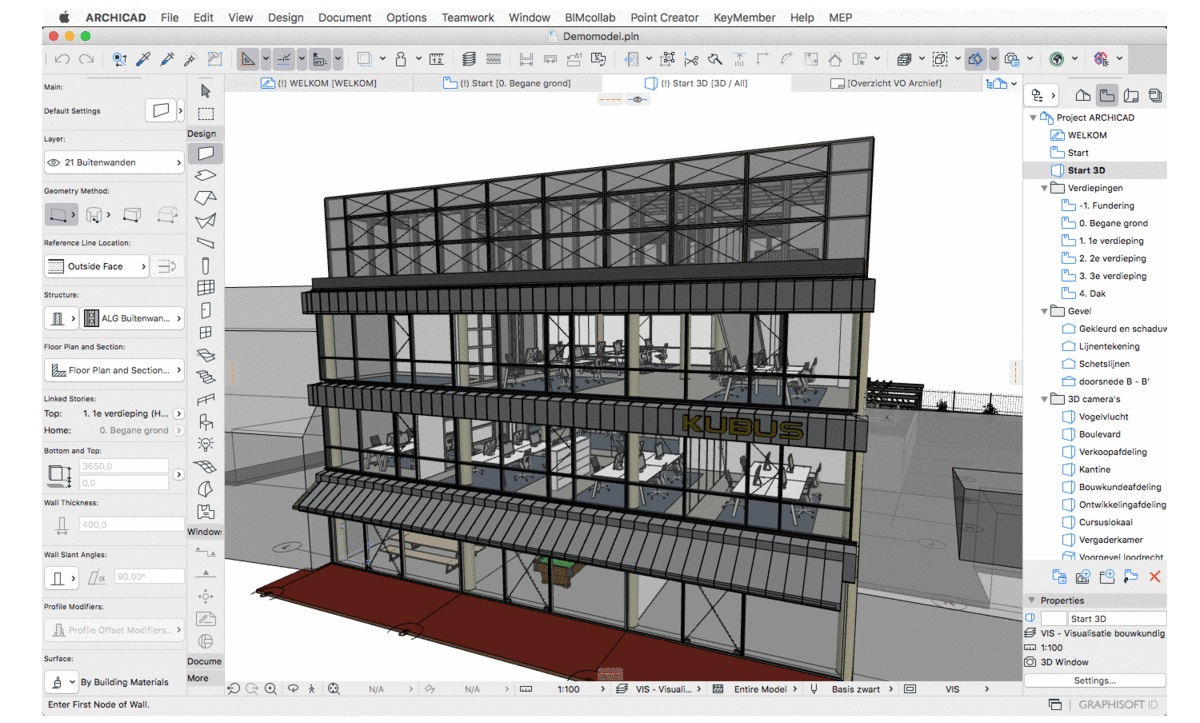Open the BIMcollab menu
This screenshot has width=1200, height=723.
click(590, 17)
